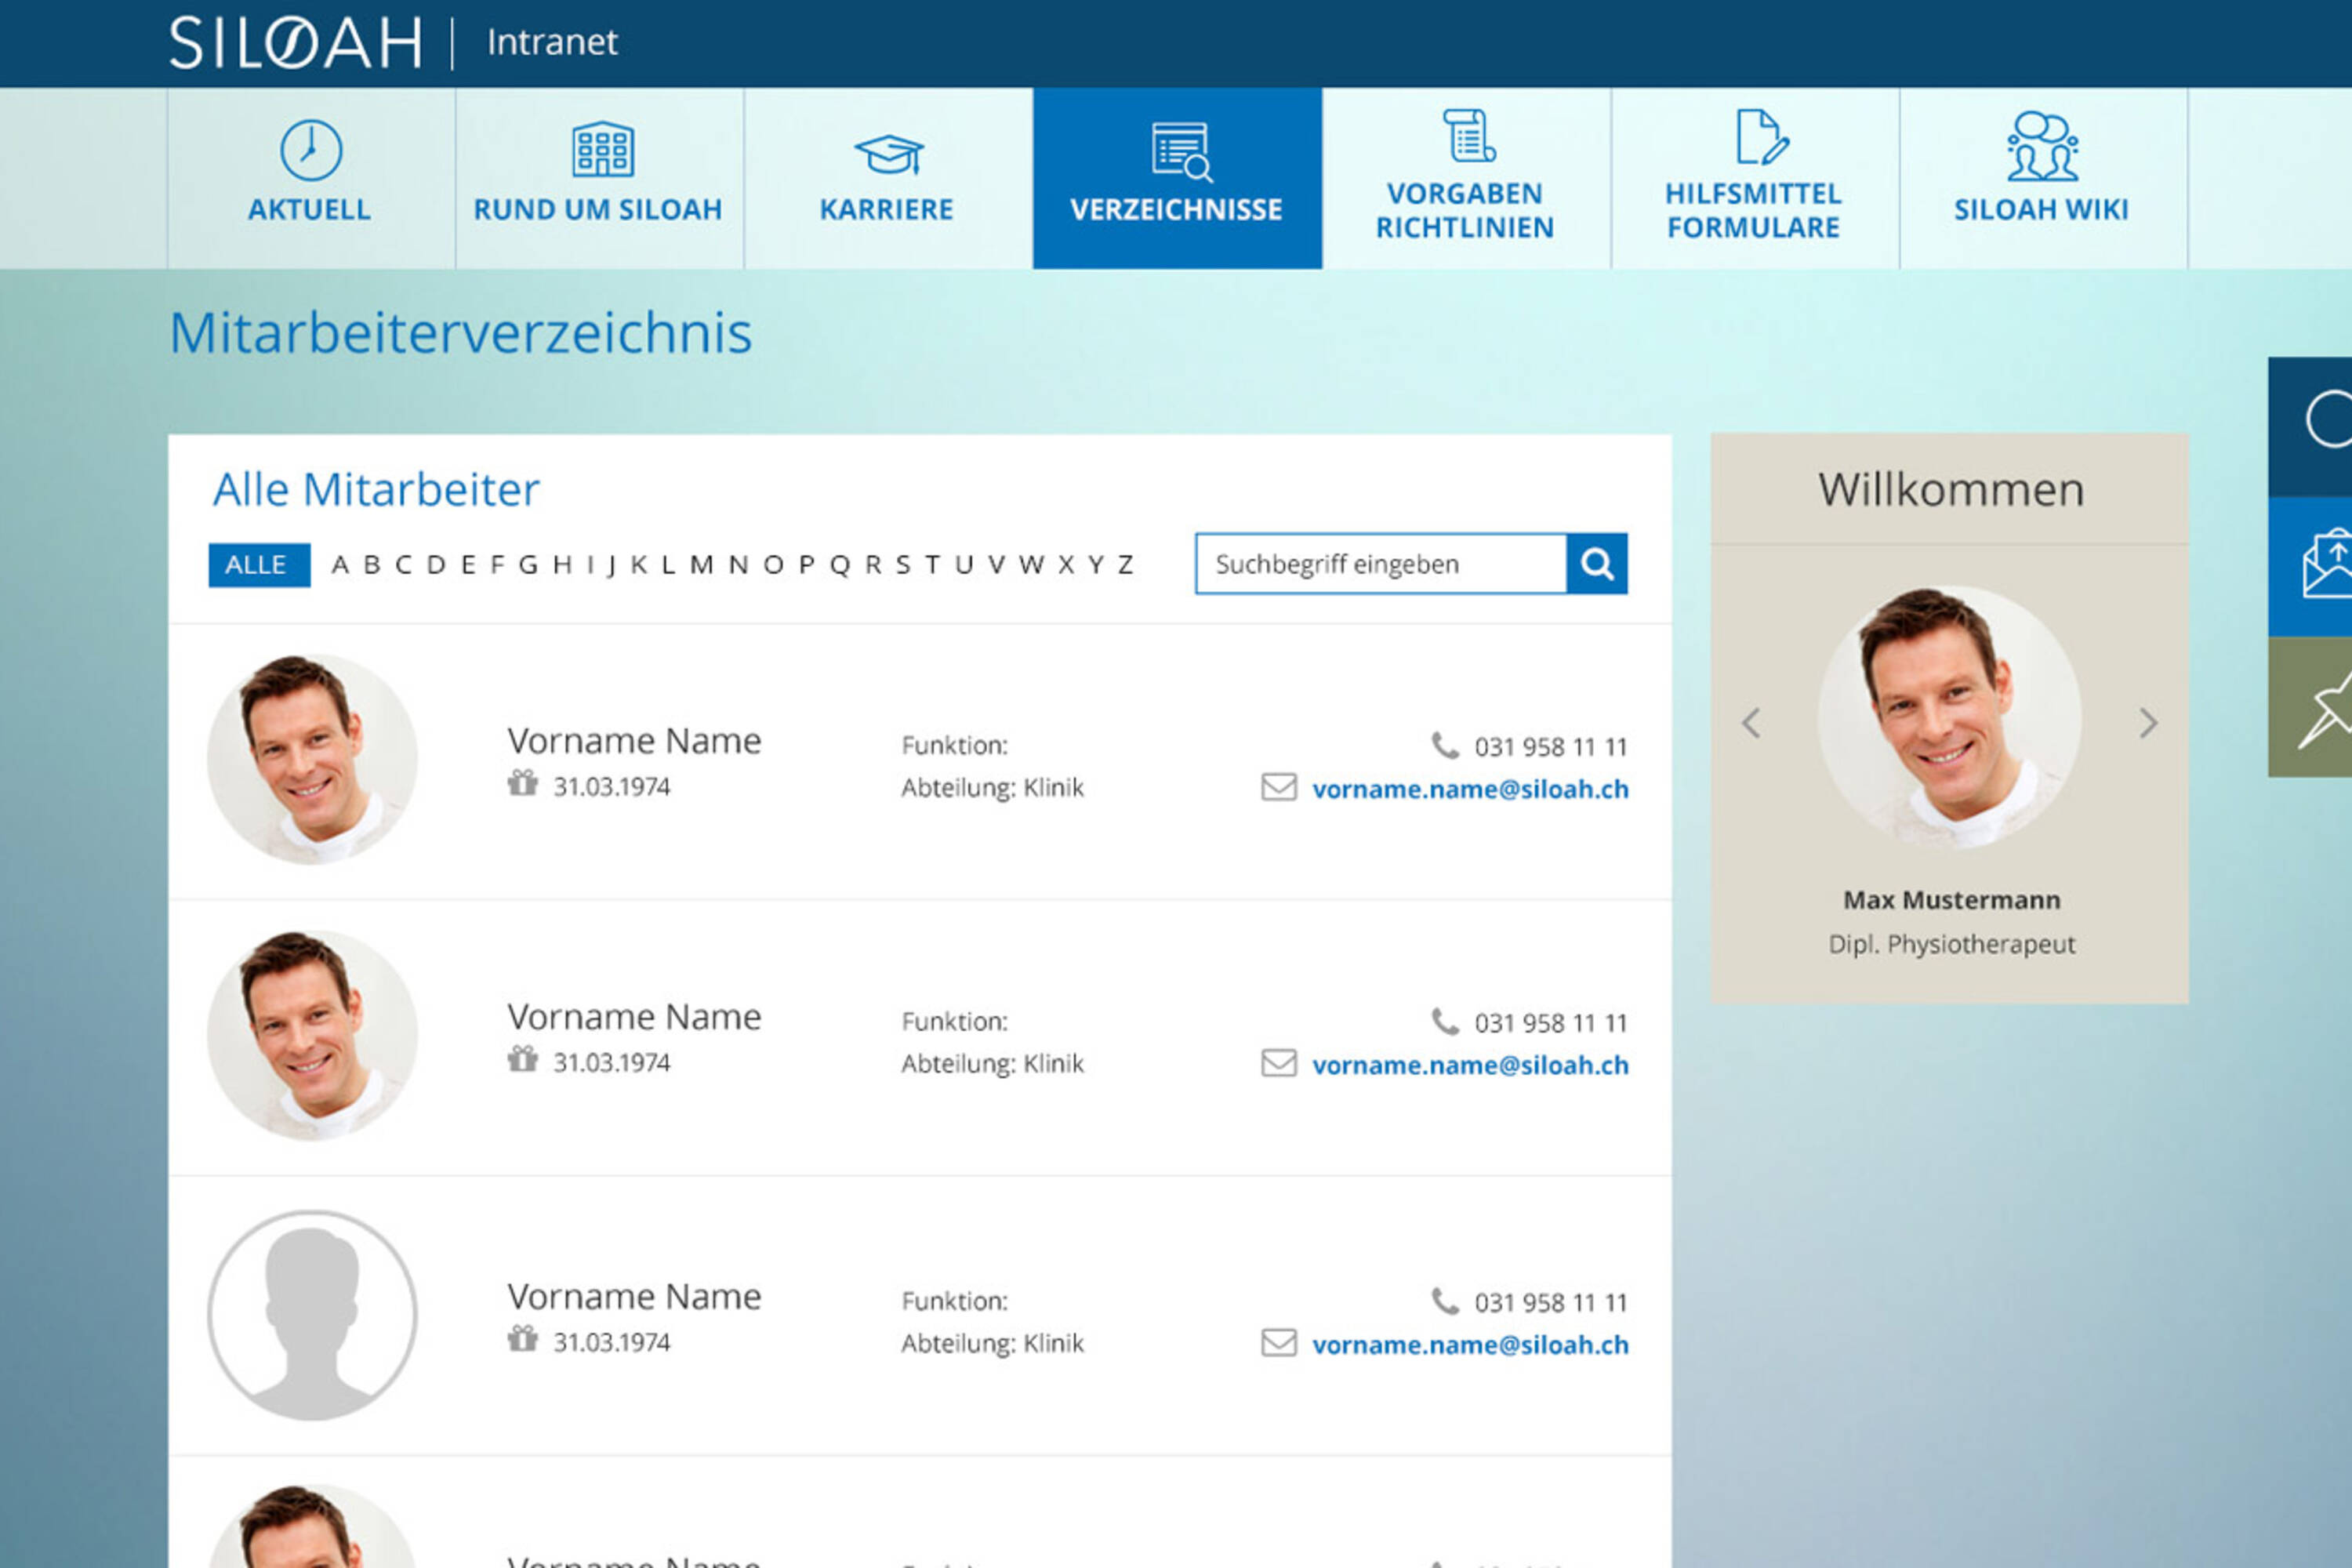The height and width of the screenshot is (1568, 2352).
Task: Open the dark blue side tab
Action: click(x=2310, y=427)
